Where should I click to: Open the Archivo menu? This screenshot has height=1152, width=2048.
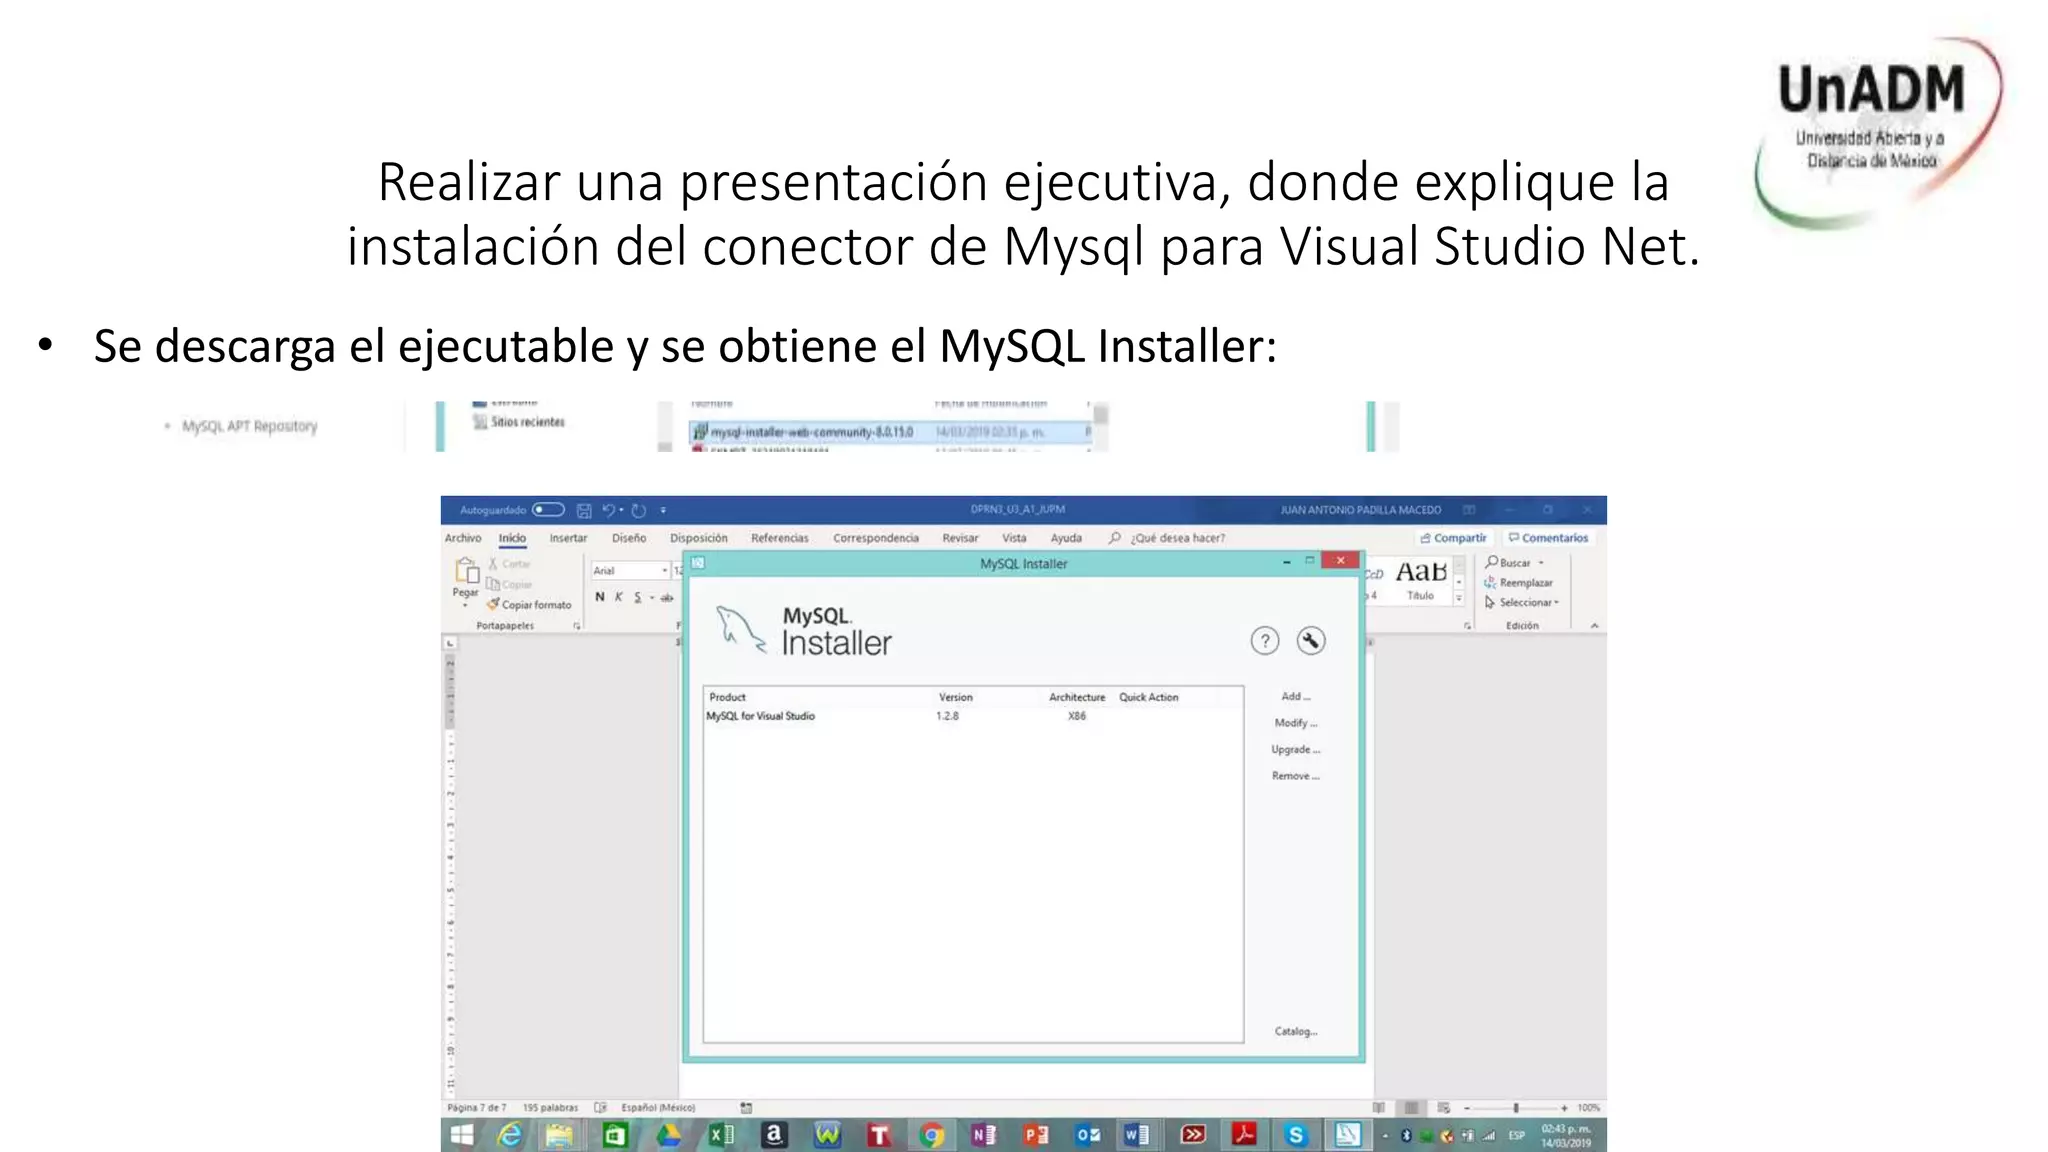coord(463,538)
